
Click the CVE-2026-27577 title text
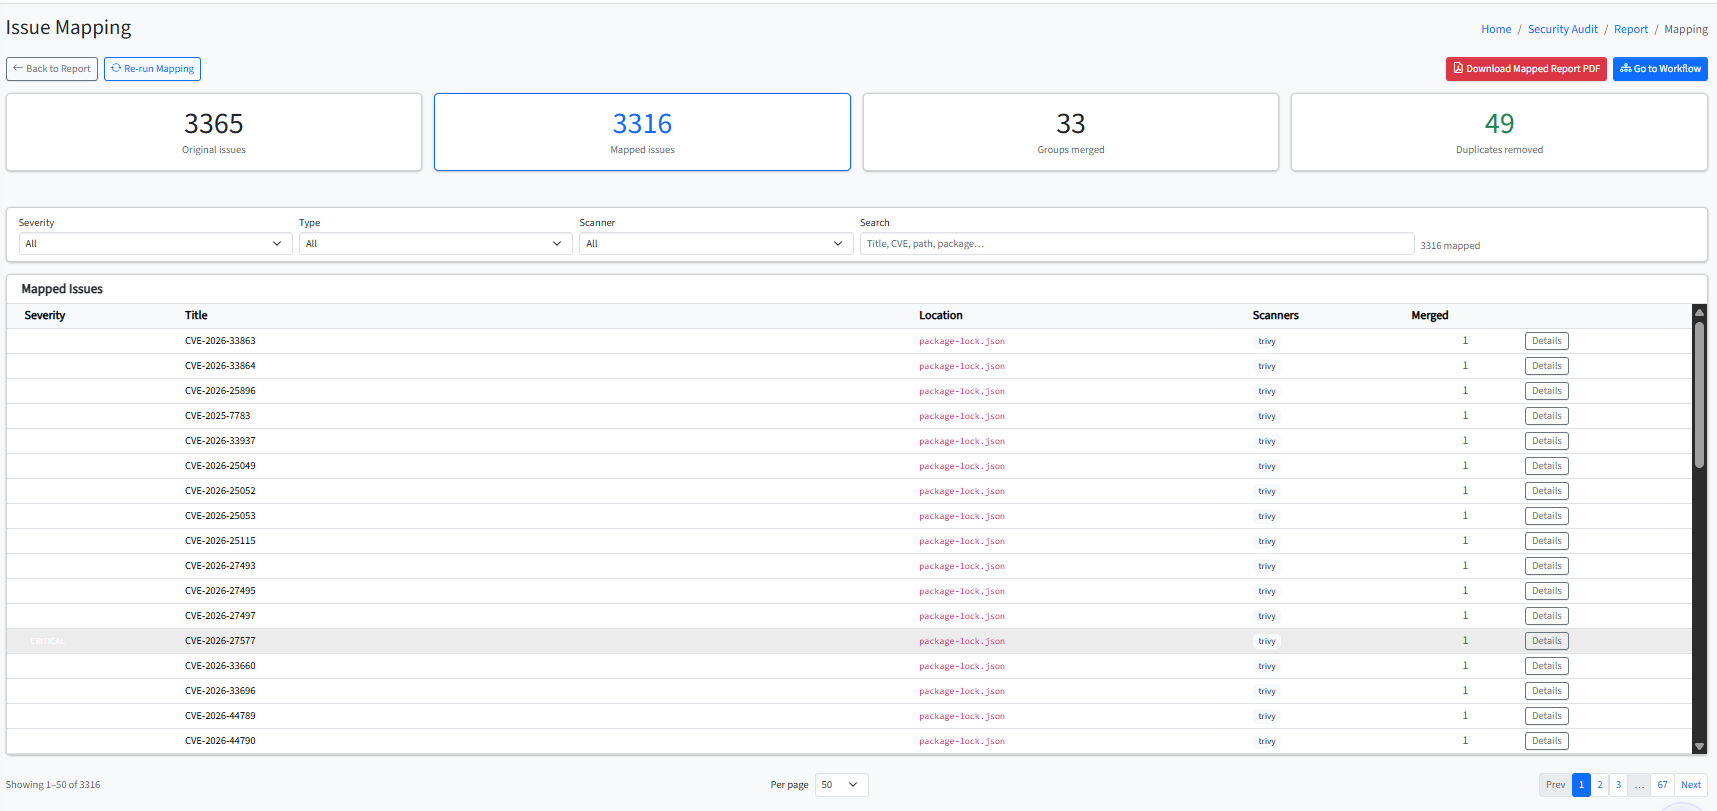coord(220,641)
